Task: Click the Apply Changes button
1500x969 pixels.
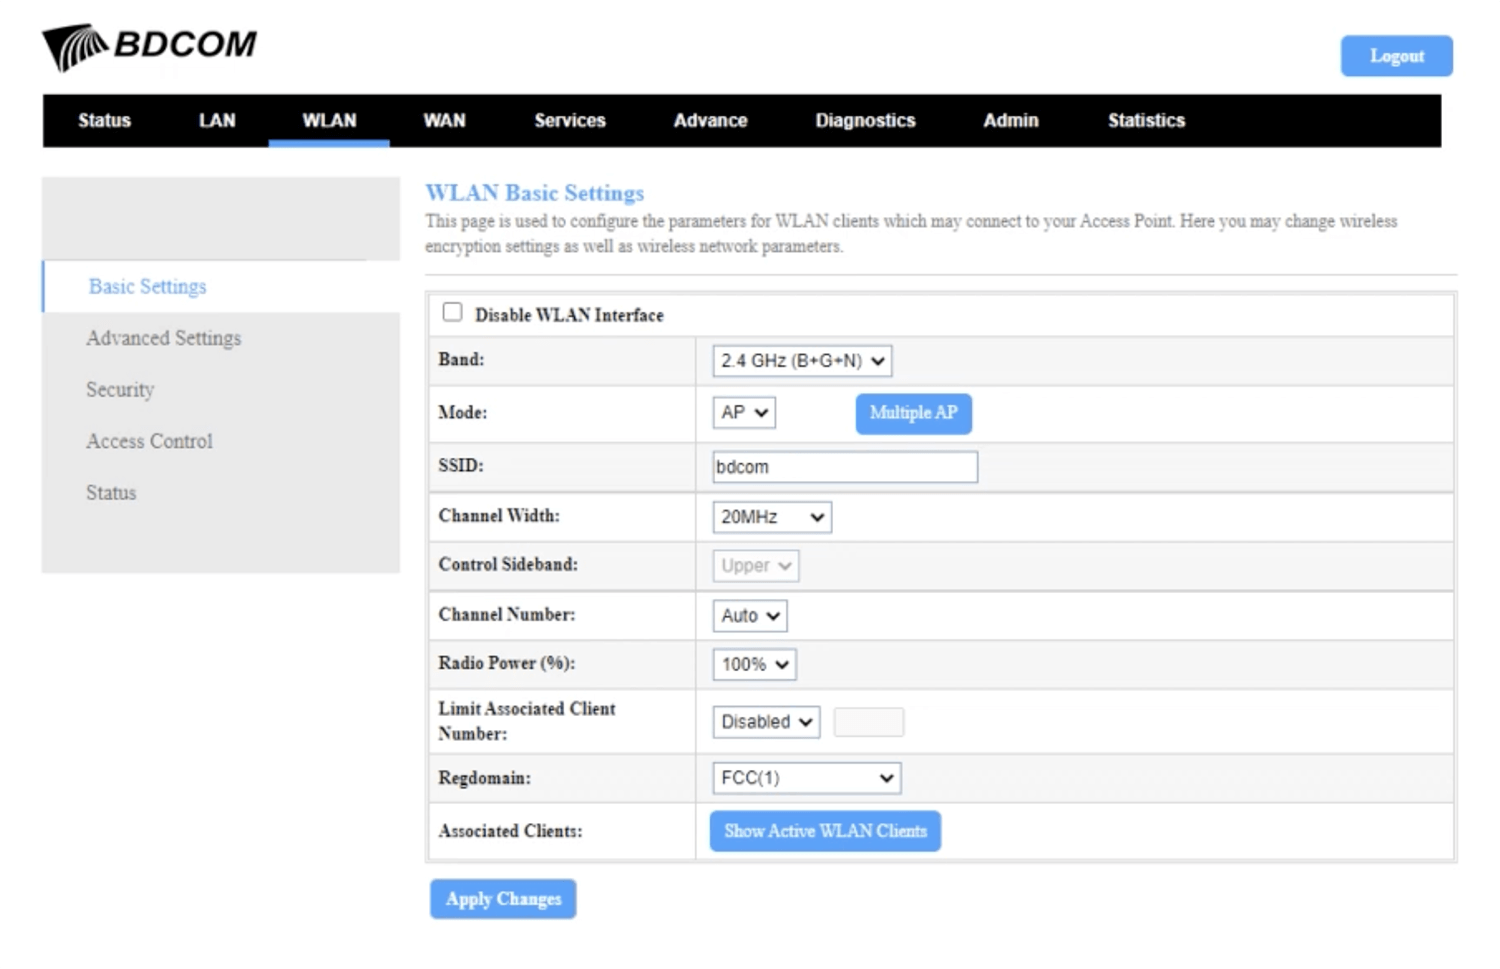Action: pos(503,899)
